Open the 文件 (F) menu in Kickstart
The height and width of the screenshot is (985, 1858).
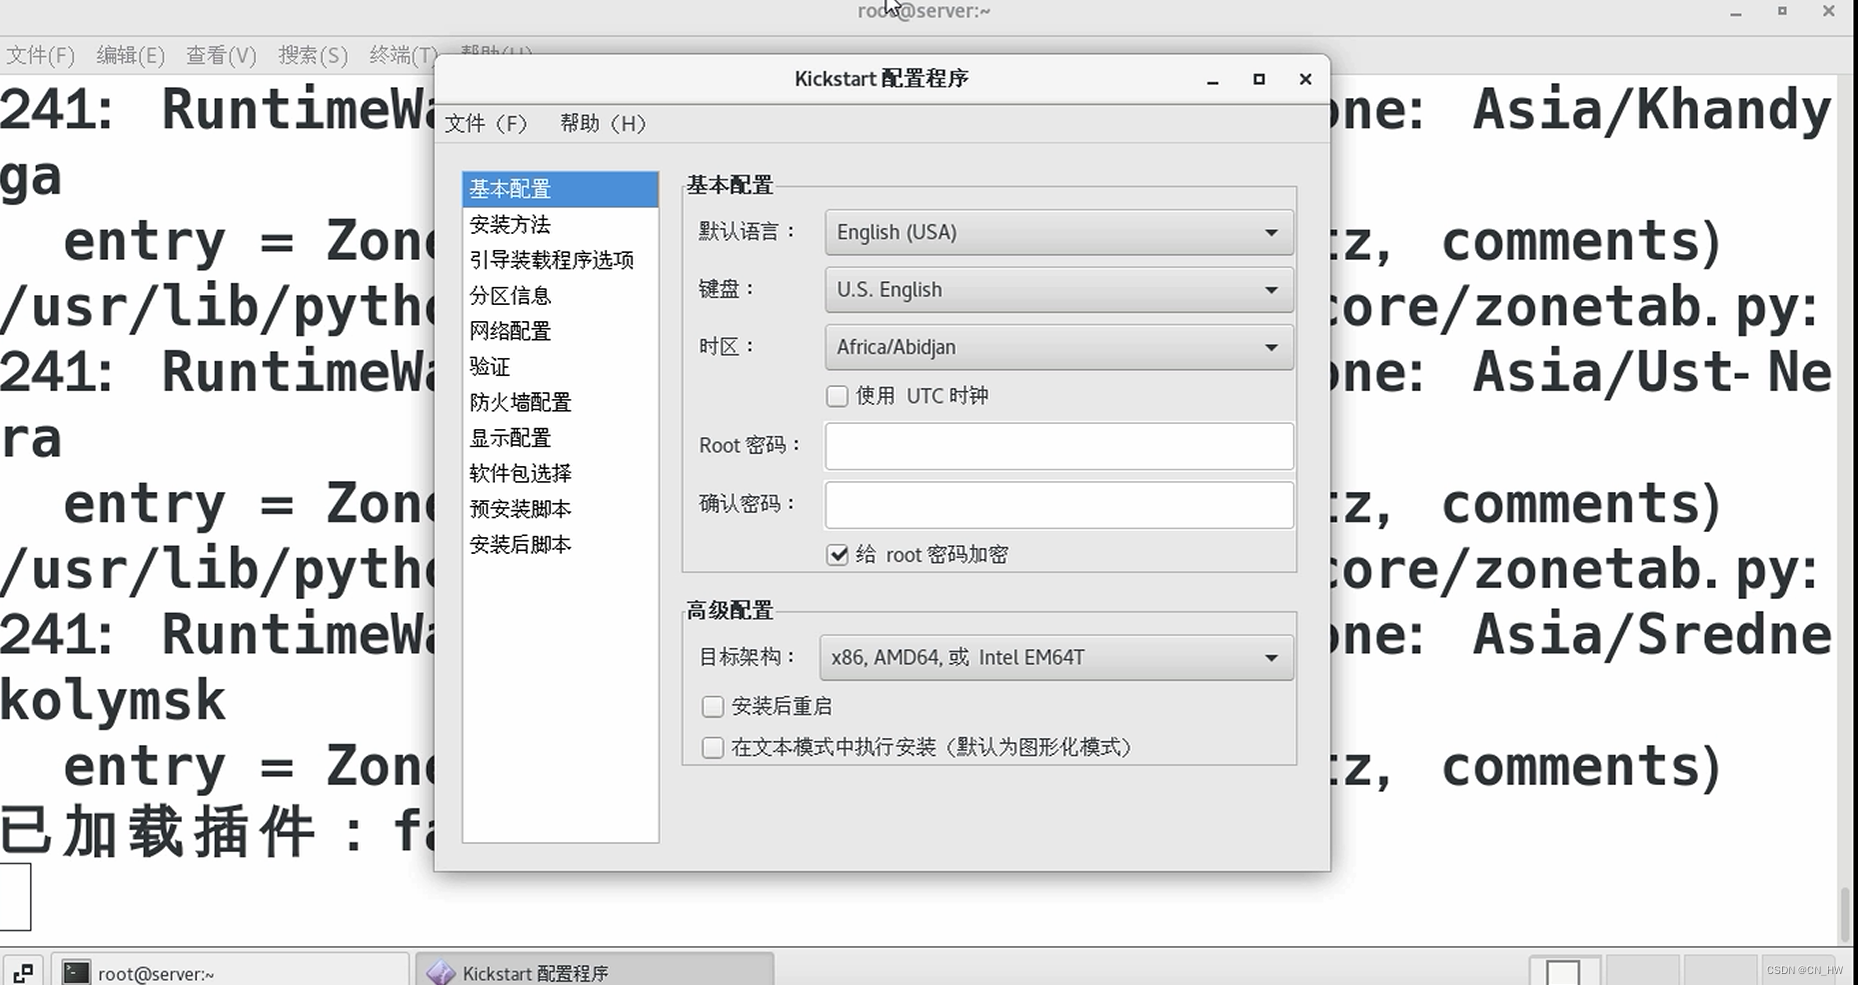(x=486, y=123)
